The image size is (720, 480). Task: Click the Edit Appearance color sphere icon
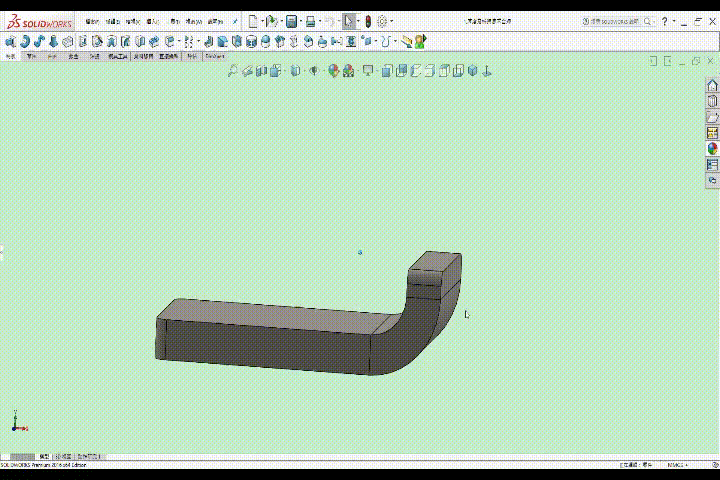[333, 71]
